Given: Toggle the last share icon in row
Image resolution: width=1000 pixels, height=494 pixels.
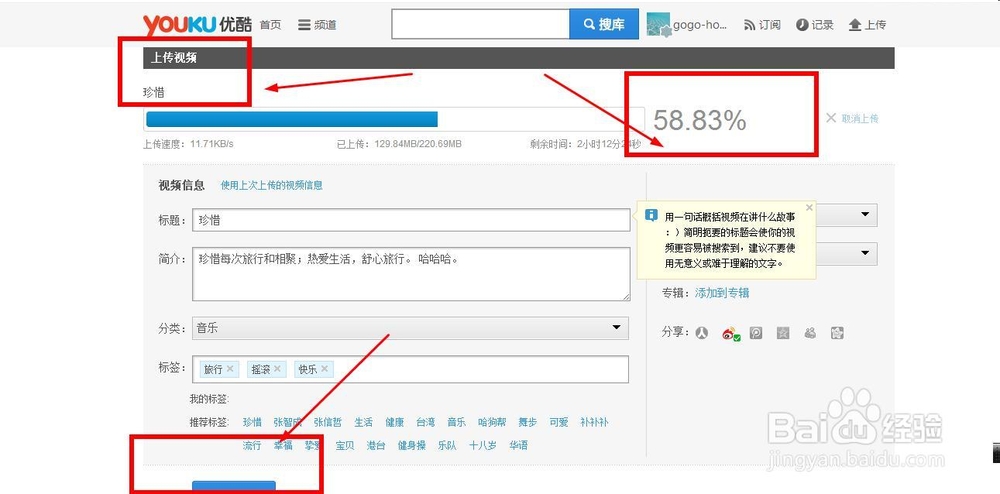Looking at the screenshot, I should pyautogui.click(x=837, y=333).
